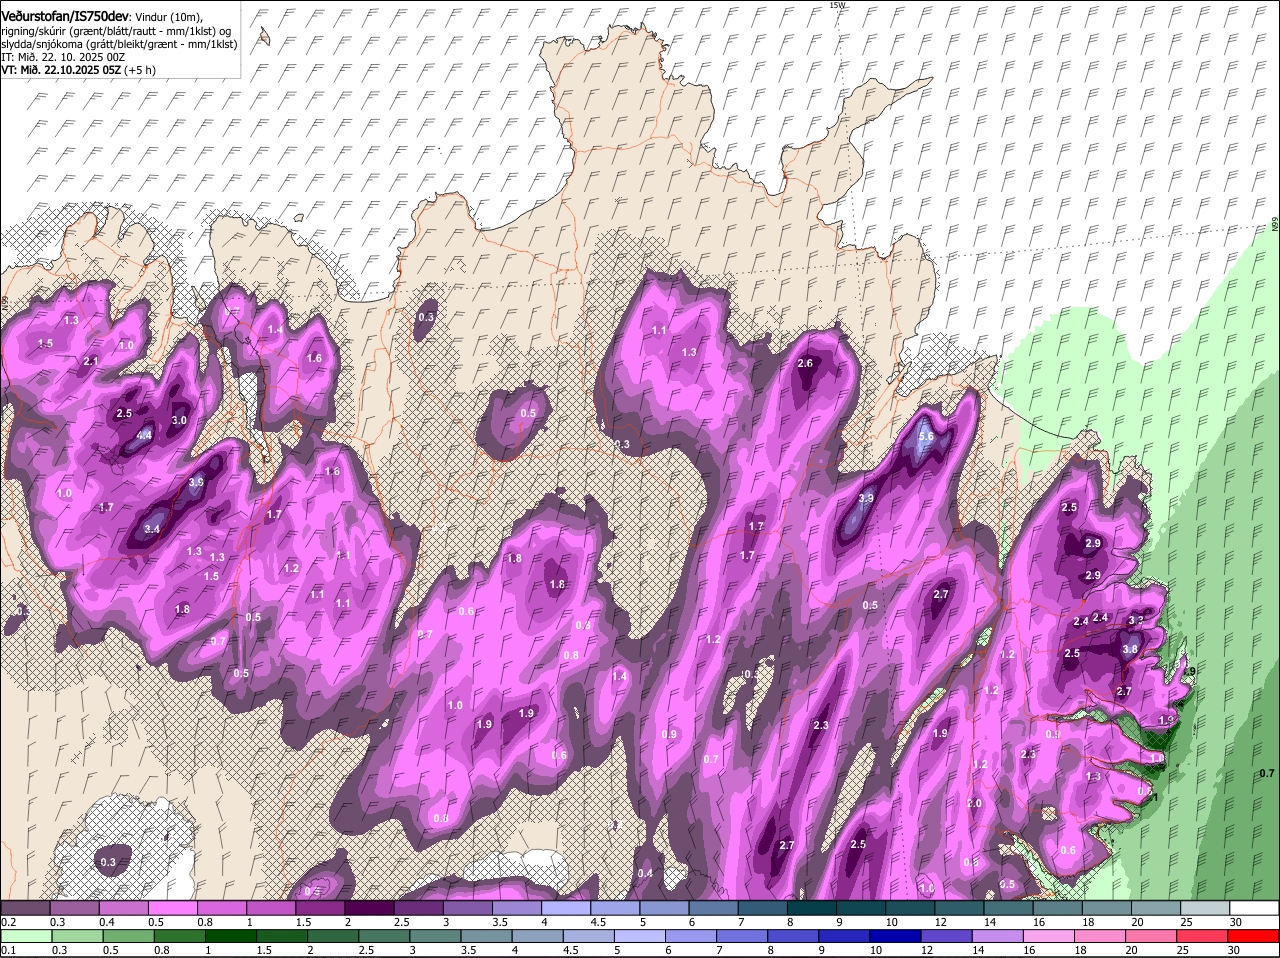Viewport: 1280px width, 958px height.
Task: Select the 3.4 value on the map
Action: pyautogui.click(x=152, y=529)
